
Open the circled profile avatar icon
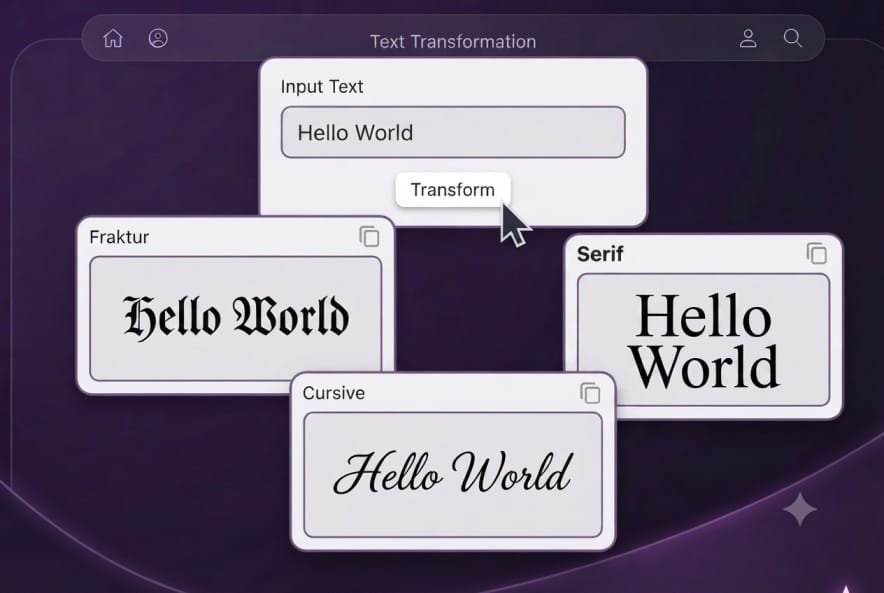pos(158,38)
